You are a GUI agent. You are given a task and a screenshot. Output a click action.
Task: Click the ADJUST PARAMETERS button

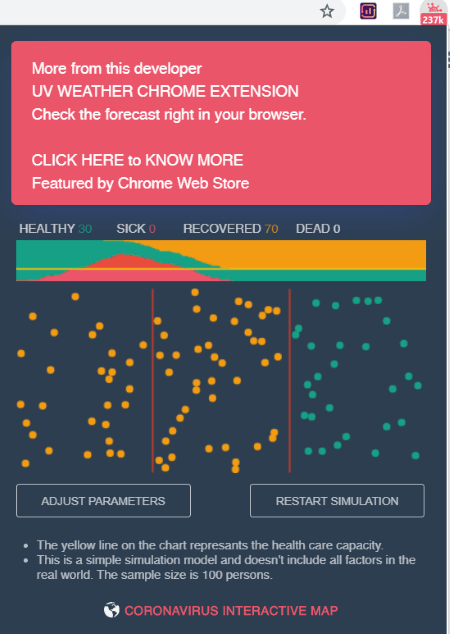(x=104, y=501)
